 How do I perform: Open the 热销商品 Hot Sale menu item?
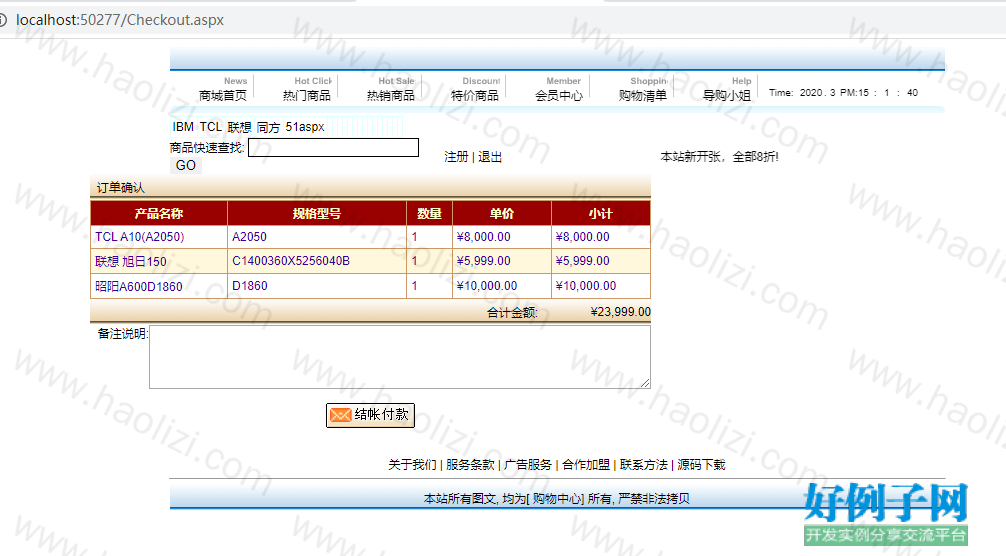click(391, 89)
